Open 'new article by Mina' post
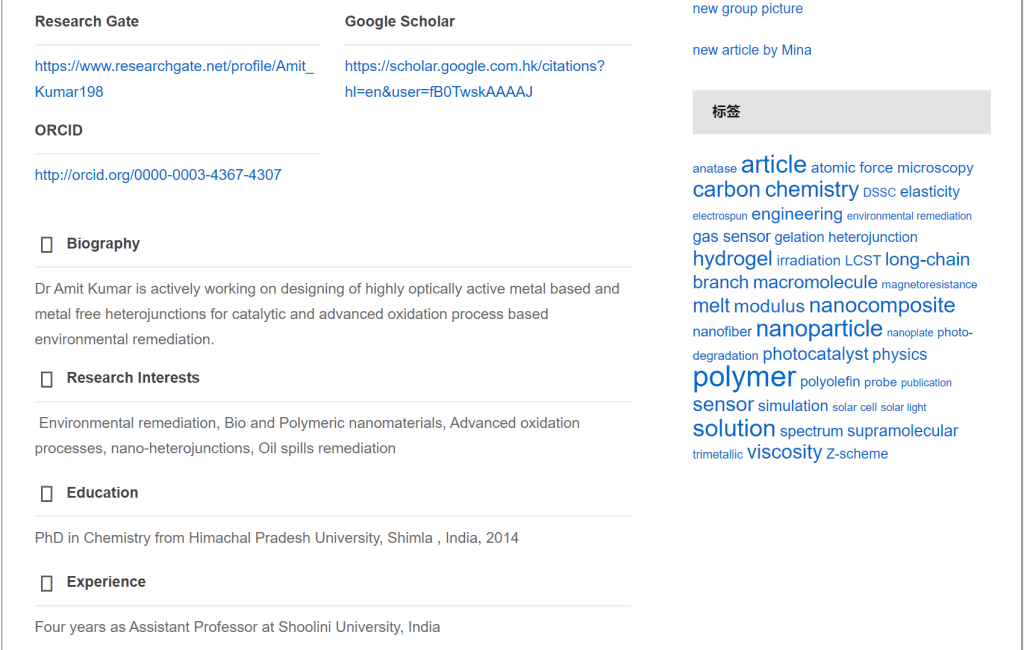Screen dimensions: 1024x650 click(x=752, y=50)
